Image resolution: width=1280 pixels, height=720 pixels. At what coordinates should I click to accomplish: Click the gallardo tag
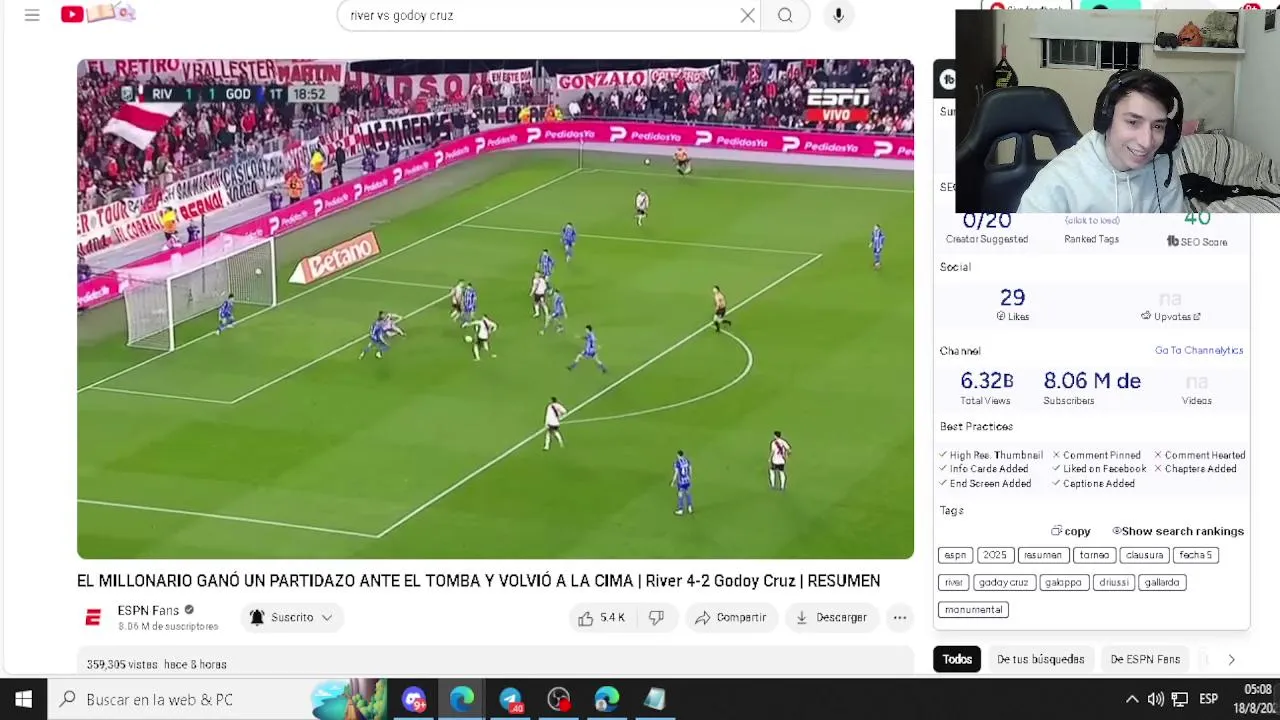pos(1162,582)
